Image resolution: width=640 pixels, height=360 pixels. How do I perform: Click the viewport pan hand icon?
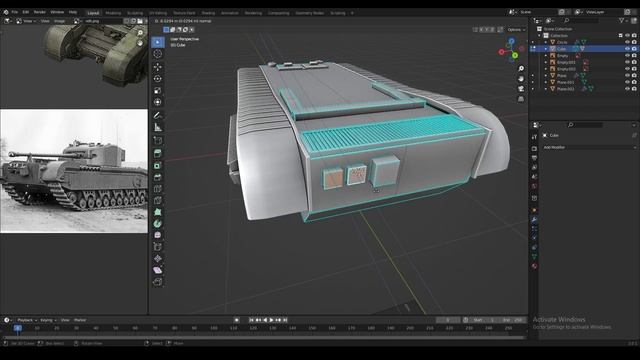click(x=521, y=78)
